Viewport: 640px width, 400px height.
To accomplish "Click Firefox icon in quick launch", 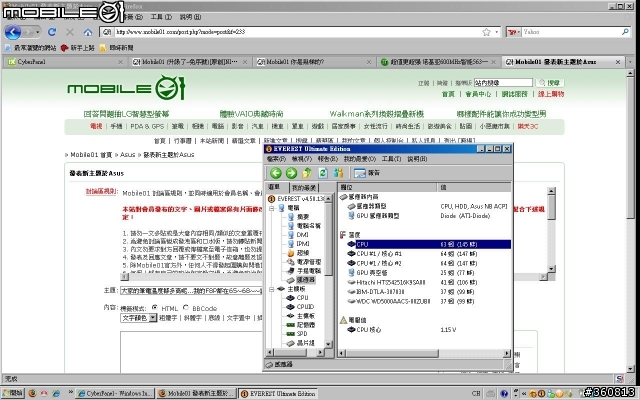I will tap(32, 393).
